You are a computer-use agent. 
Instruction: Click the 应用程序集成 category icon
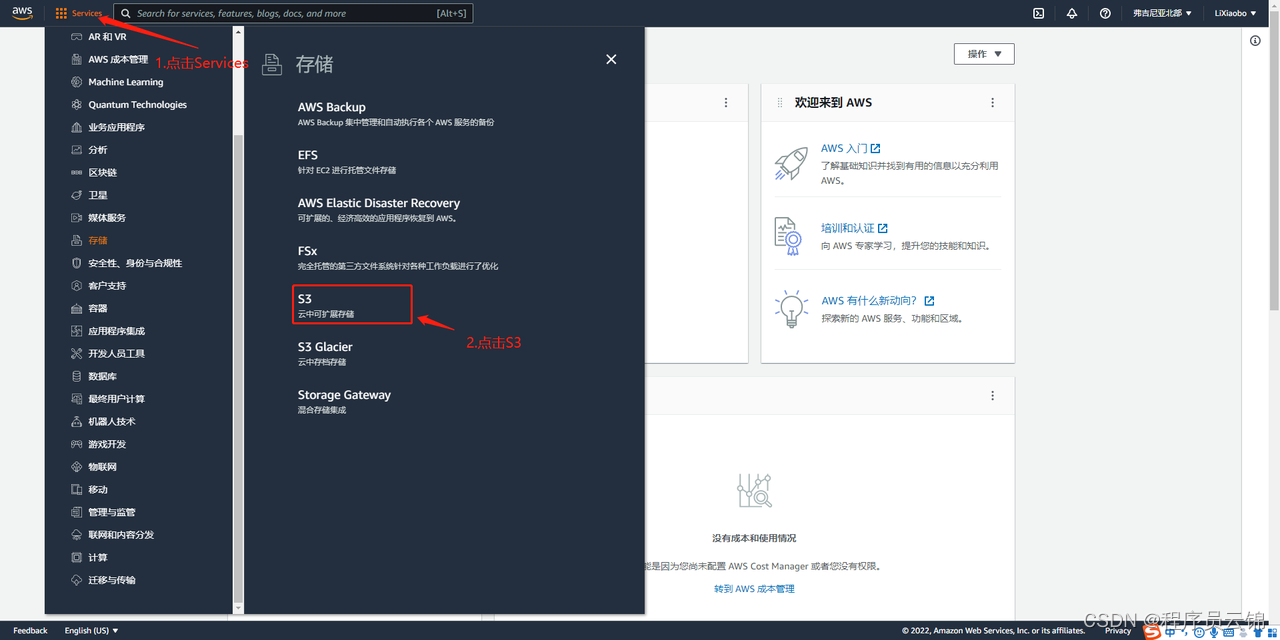77,331
